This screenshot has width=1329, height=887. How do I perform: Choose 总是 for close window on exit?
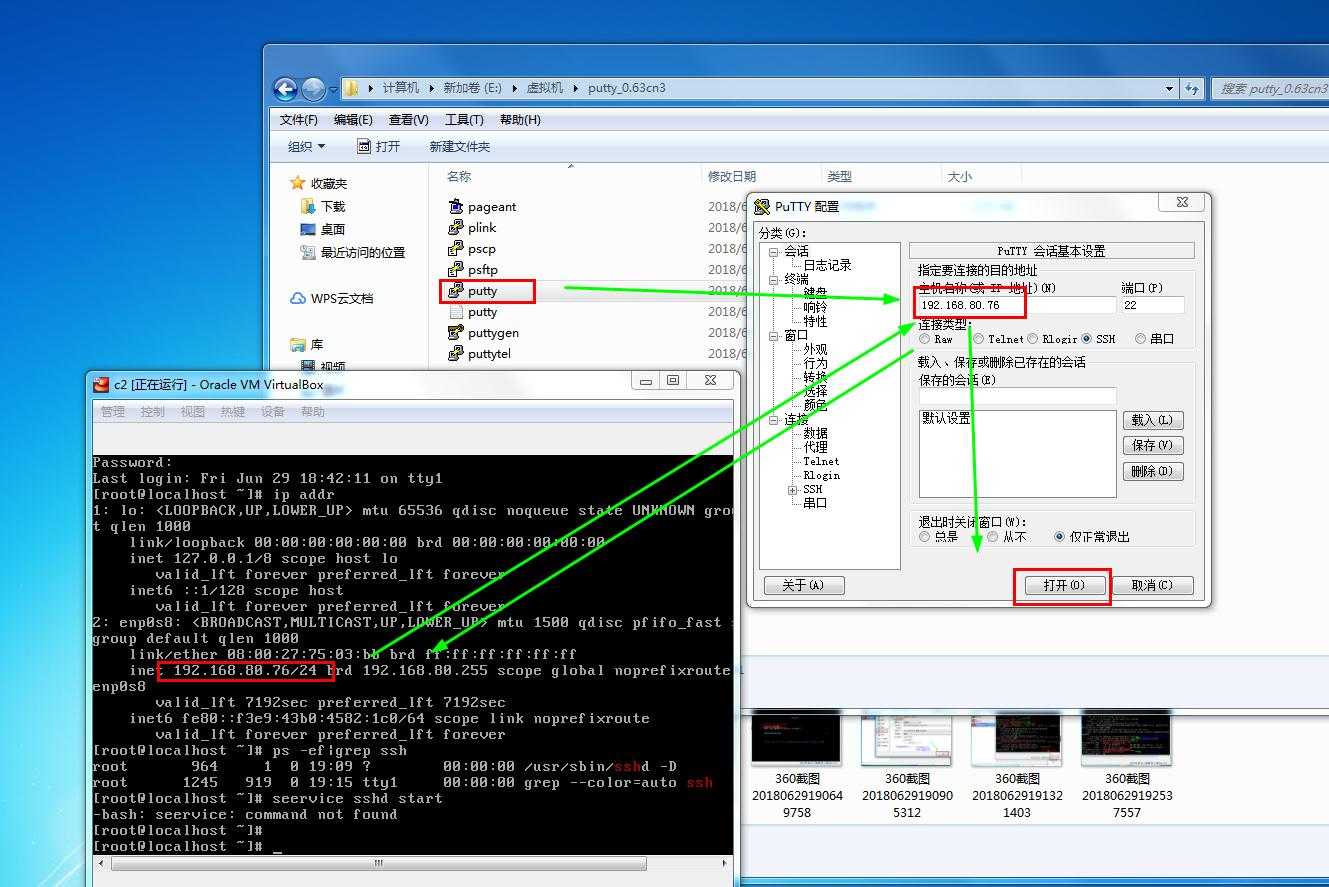click(x=924, y=537)
